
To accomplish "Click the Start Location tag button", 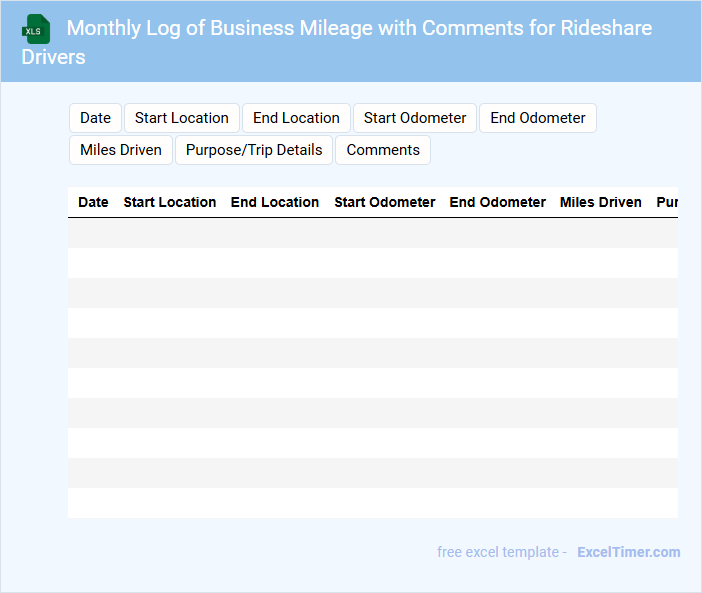I will click(x=182, y=118).
